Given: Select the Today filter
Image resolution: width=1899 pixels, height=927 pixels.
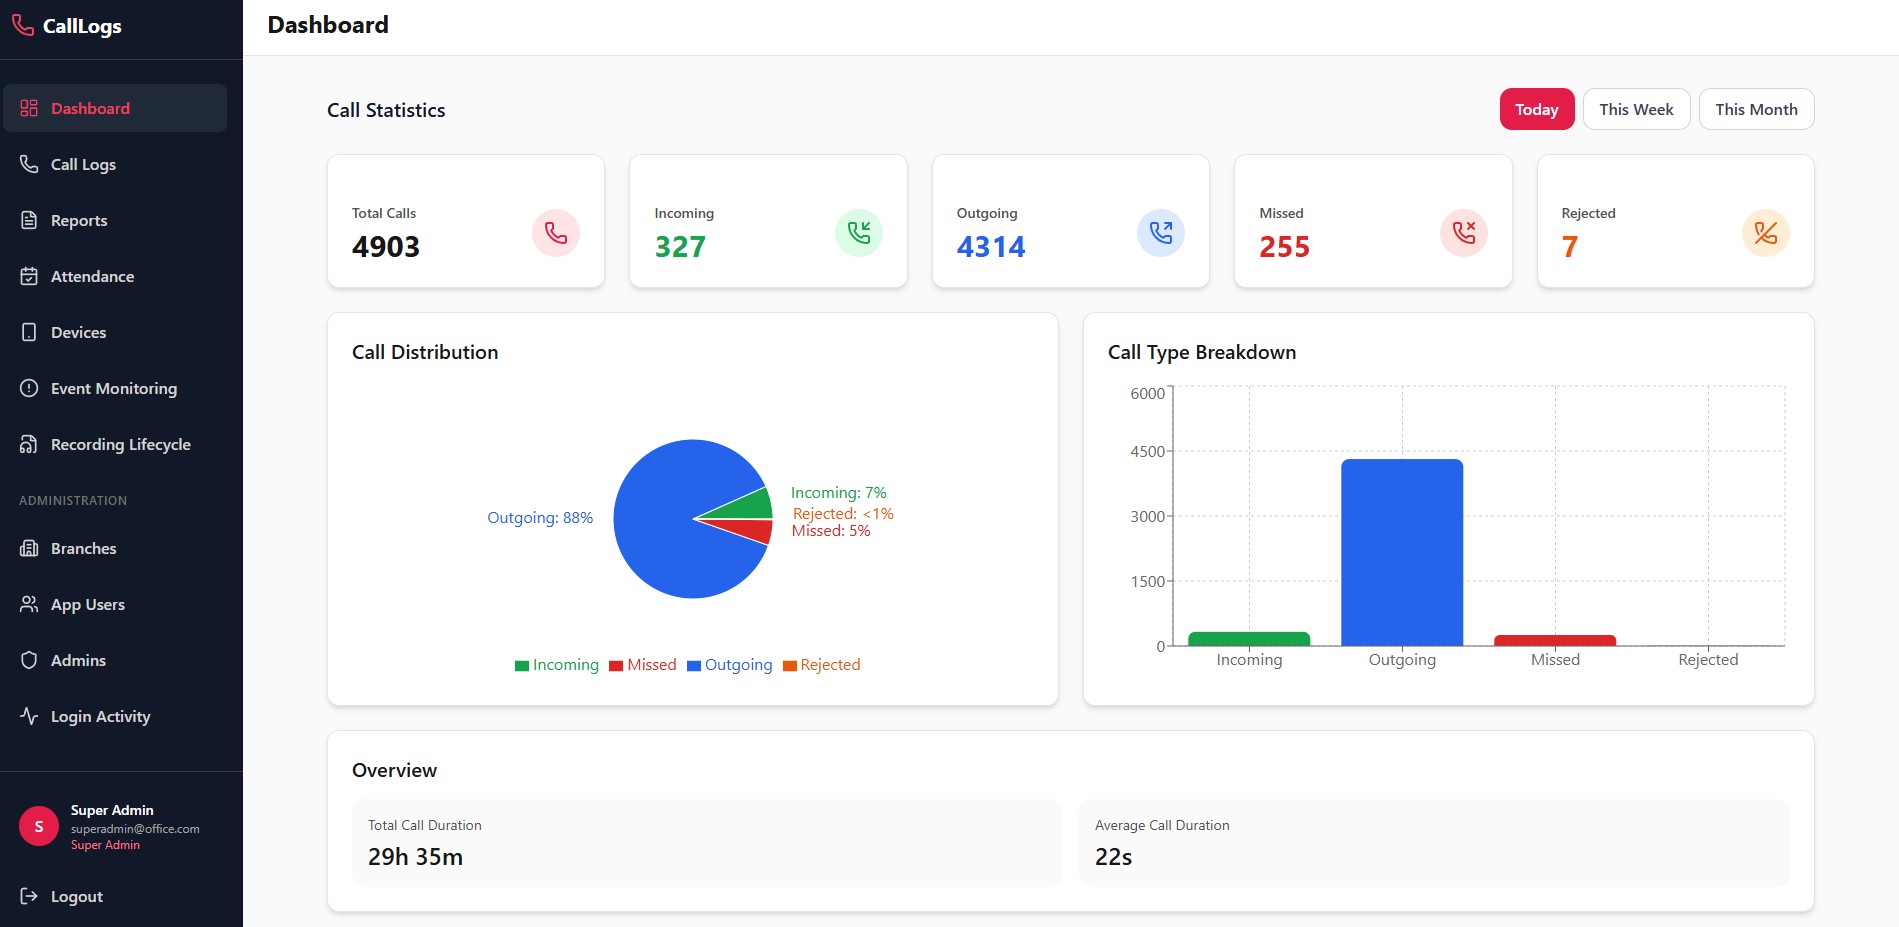Looking at the screenshot, I should point(1537,109).
